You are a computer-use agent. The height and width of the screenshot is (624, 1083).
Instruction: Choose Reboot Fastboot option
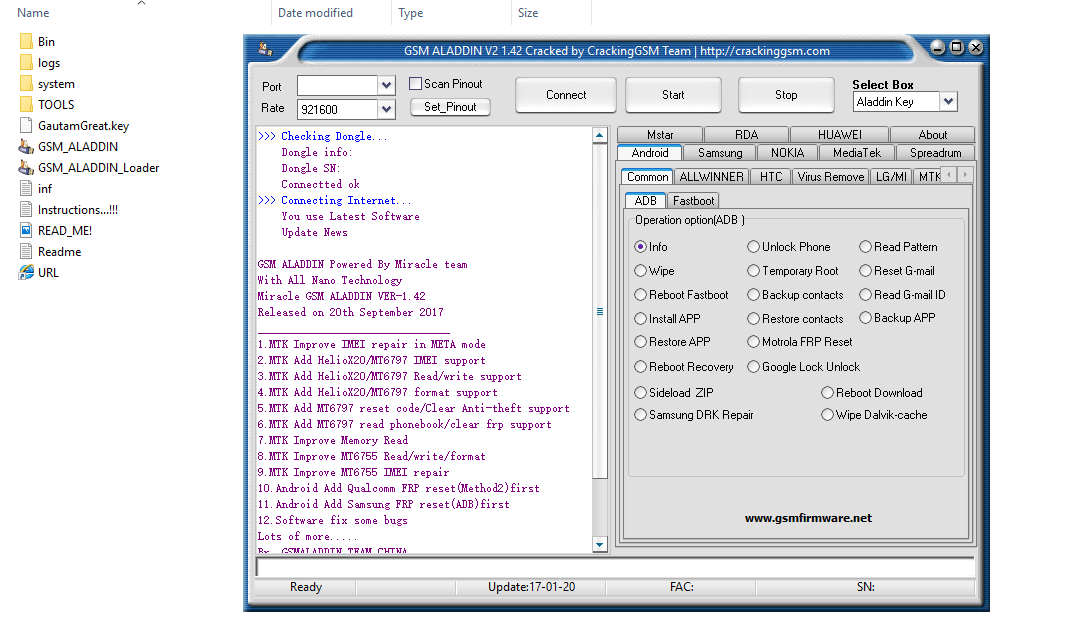[640, 294]
